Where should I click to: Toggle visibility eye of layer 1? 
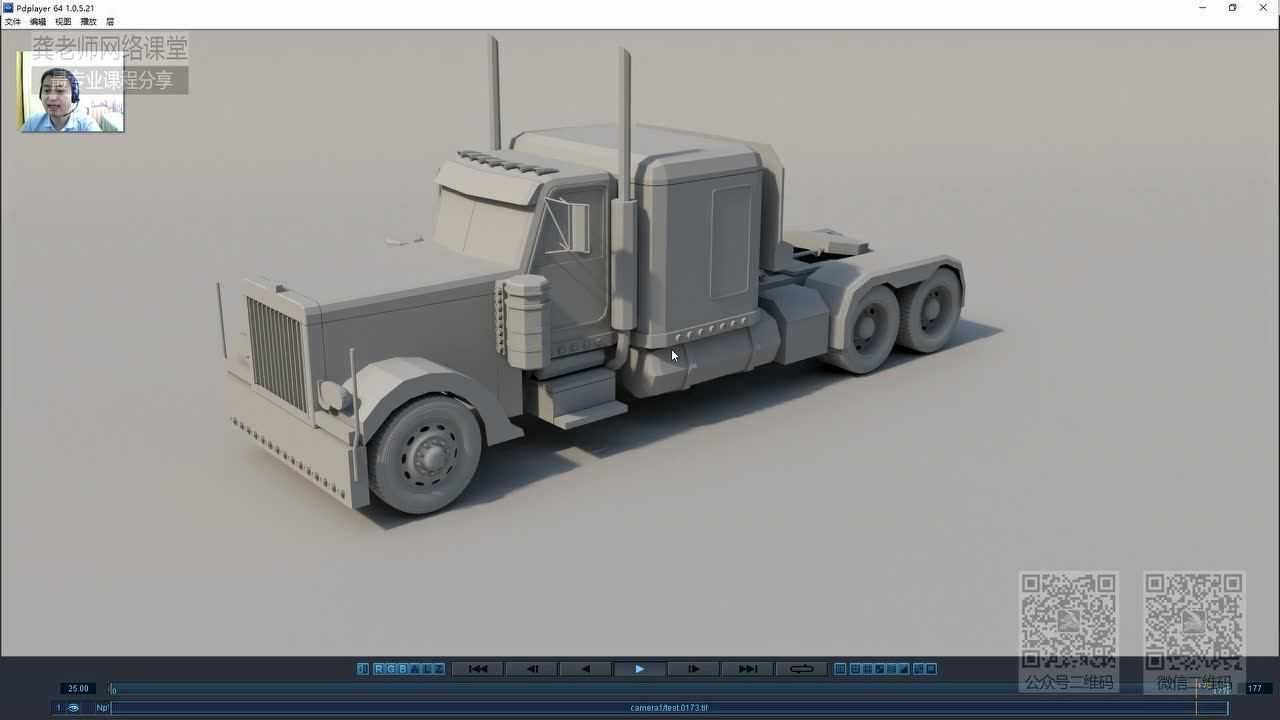coord(73,708)
